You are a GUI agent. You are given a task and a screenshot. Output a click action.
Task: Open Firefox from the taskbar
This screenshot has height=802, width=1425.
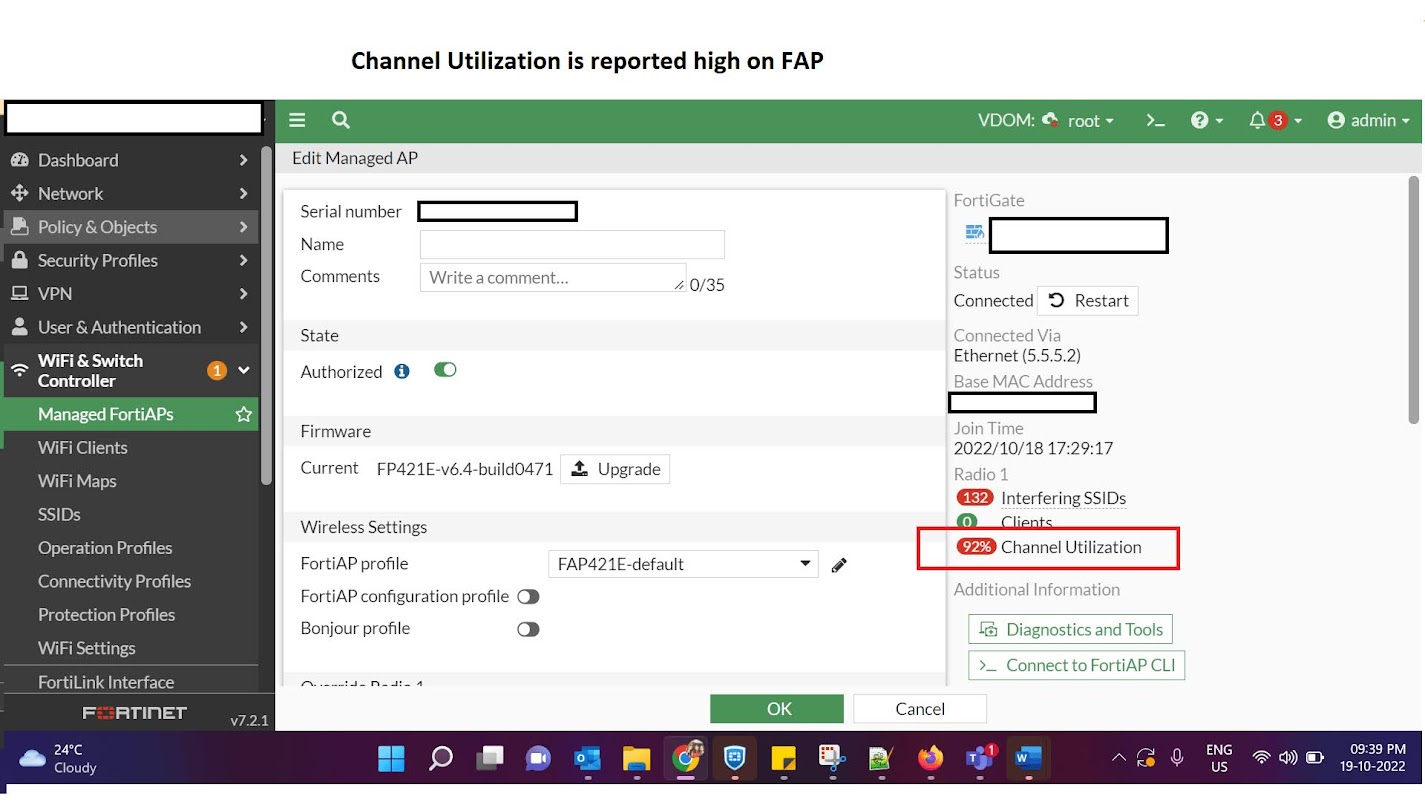[930, 759]
